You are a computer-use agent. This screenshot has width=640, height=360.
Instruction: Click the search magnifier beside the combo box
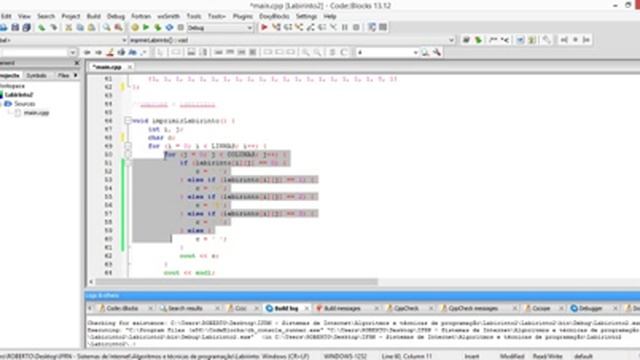(x=425, y=52)
